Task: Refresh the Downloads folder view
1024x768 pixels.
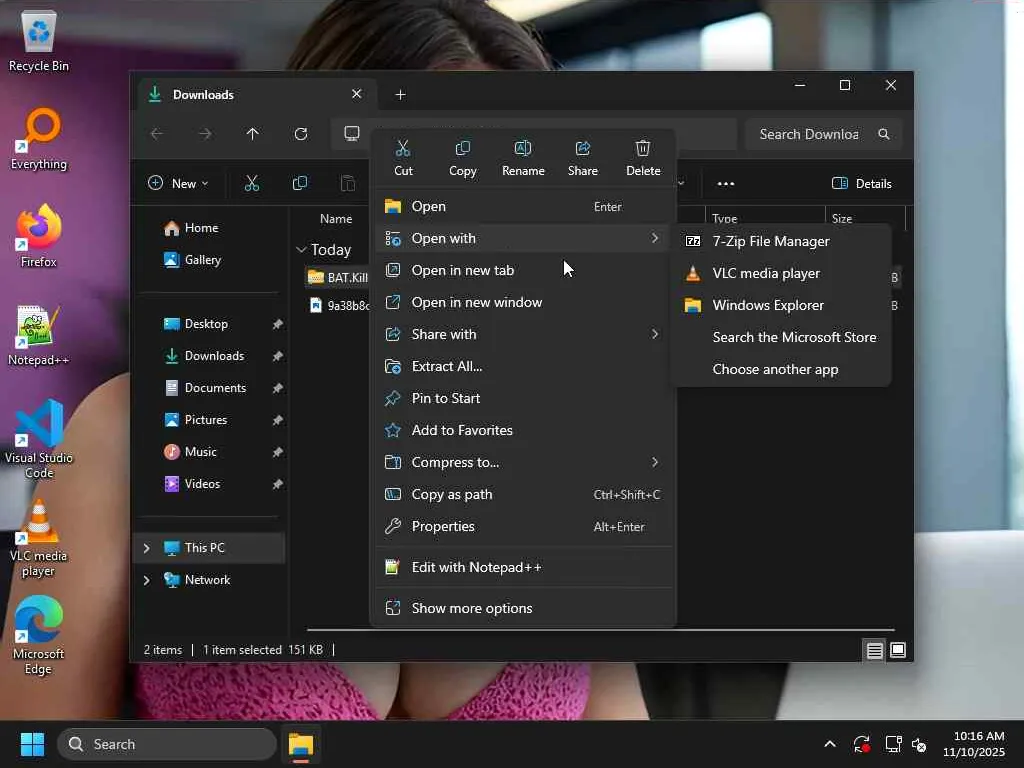Action: point(301,134)
